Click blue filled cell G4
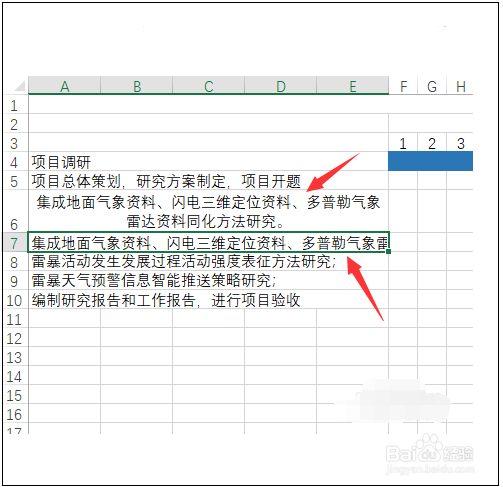The image size is (503, 487). tap(432, 161)
